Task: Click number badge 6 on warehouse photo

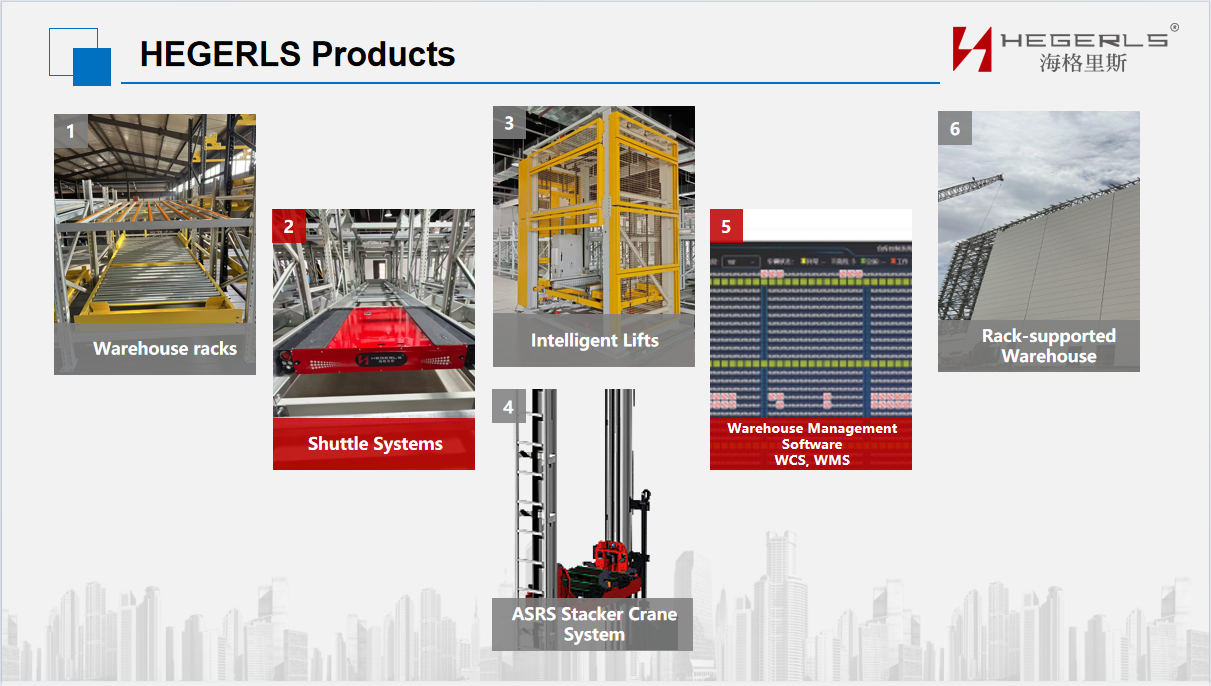Action: [955, 128]
